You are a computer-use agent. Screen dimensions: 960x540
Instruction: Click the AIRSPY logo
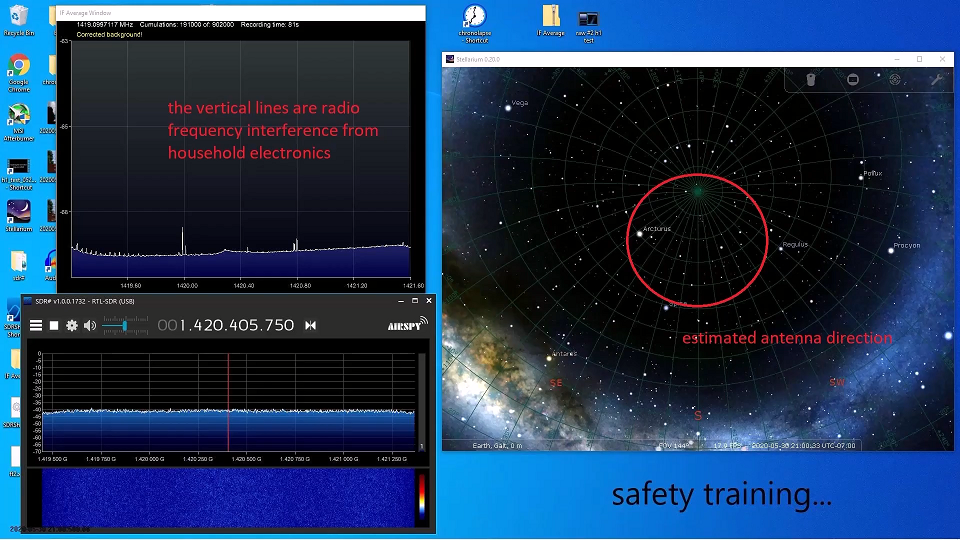[x=407, y=324]
